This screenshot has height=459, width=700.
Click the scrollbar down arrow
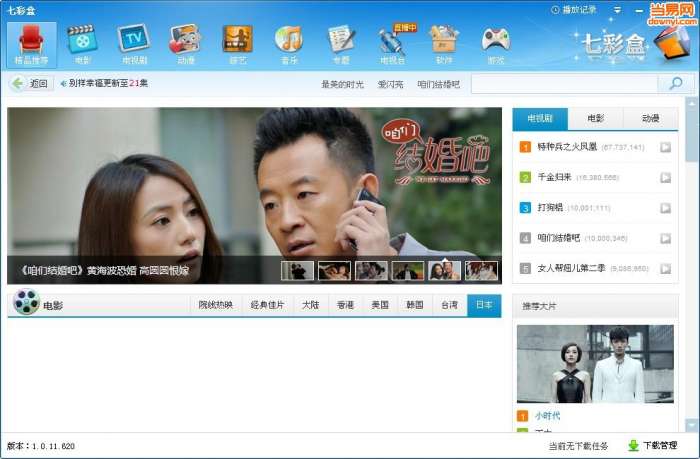692,425
